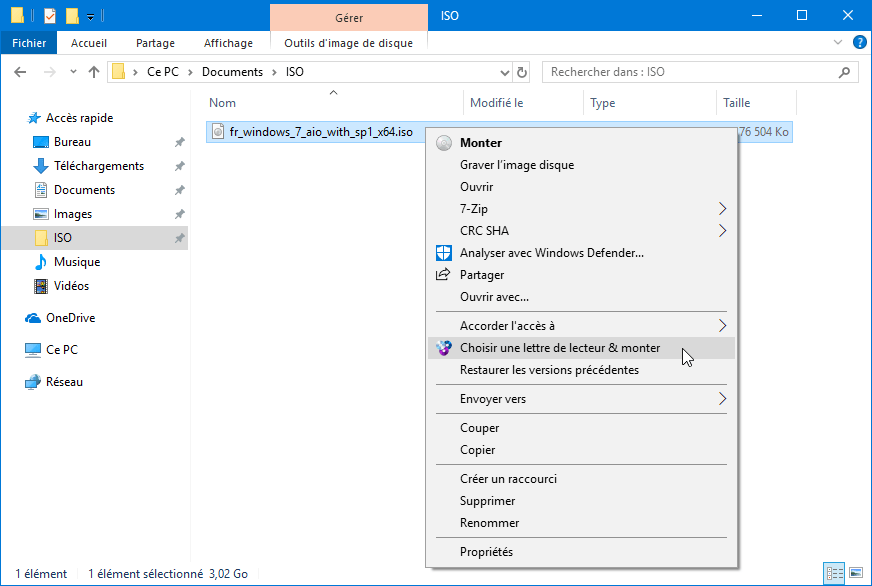Screen dimensions: 872x586
Task: Choose Copier in context menu
Action: pyautogui.click(x=477, y=450)
